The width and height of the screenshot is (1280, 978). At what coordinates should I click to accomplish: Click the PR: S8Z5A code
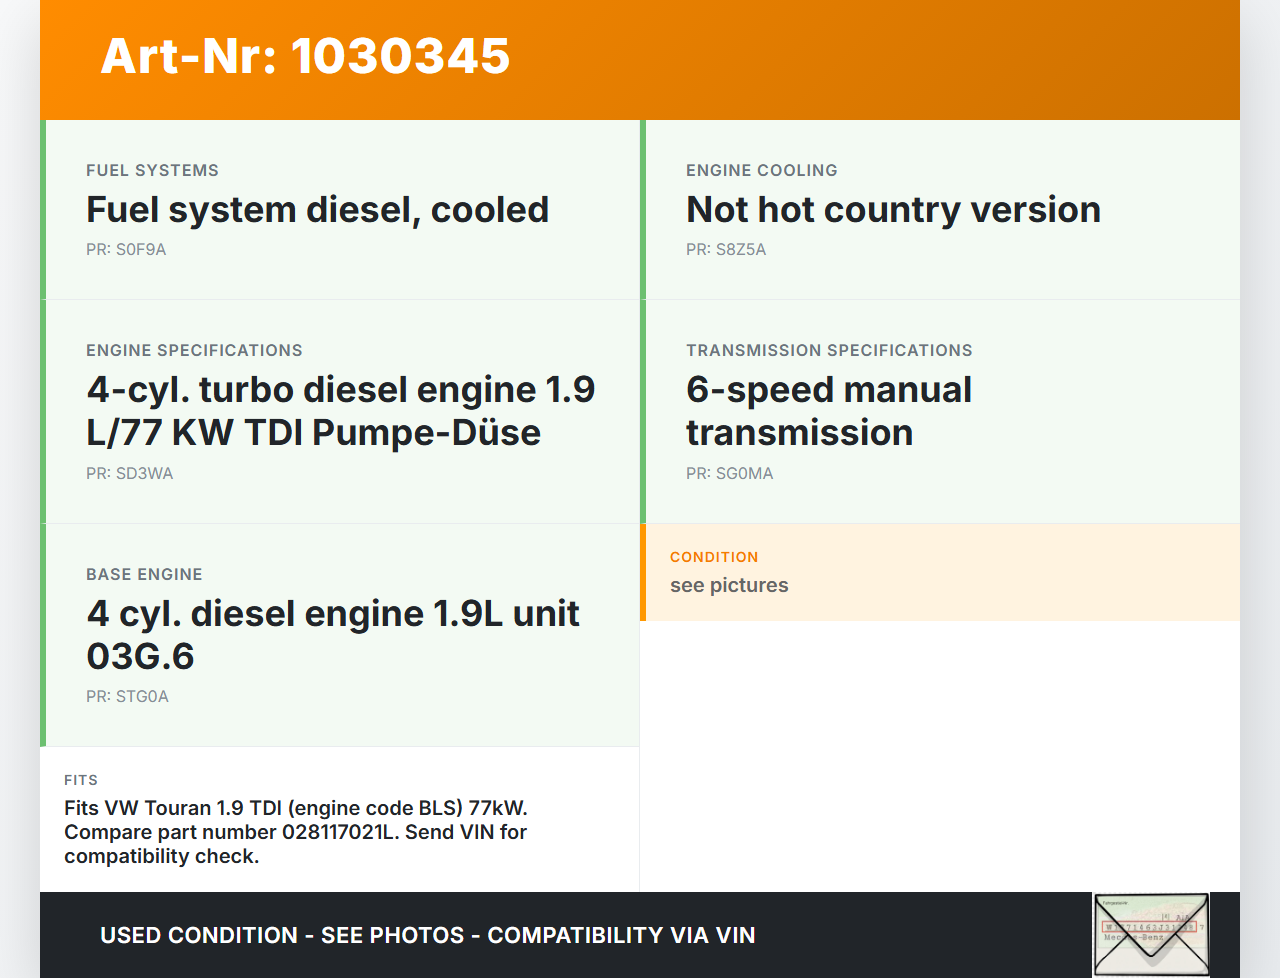(x=726, y=250)
